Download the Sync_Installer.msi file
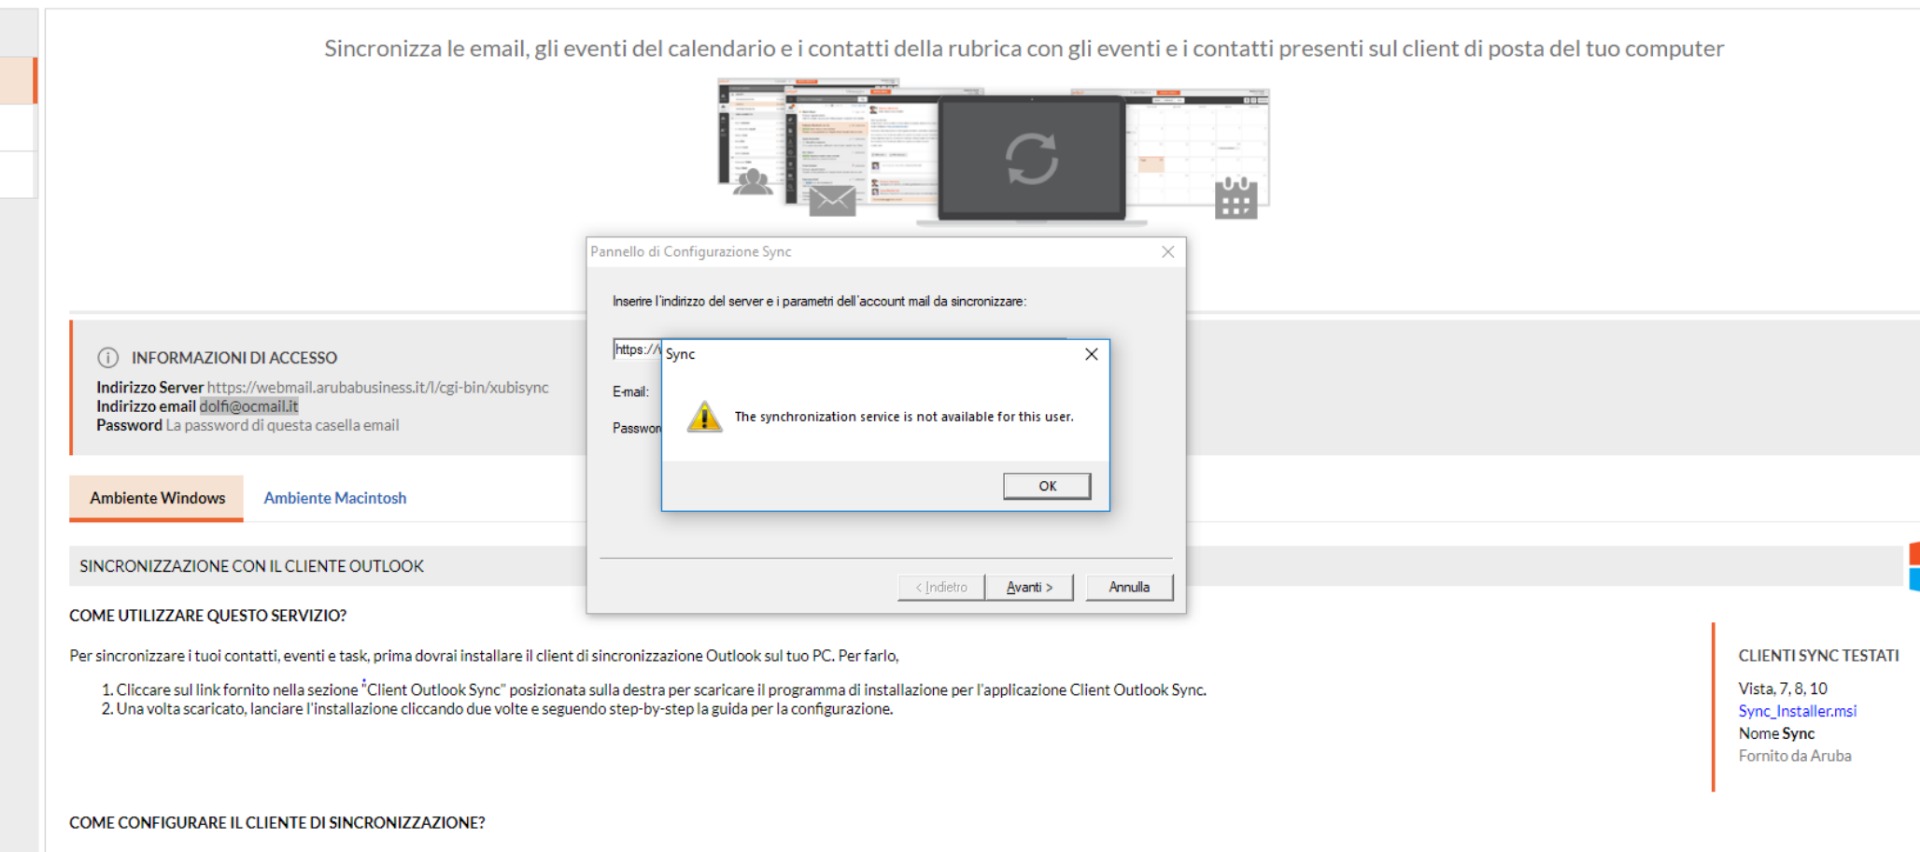 pos(1797,711)
